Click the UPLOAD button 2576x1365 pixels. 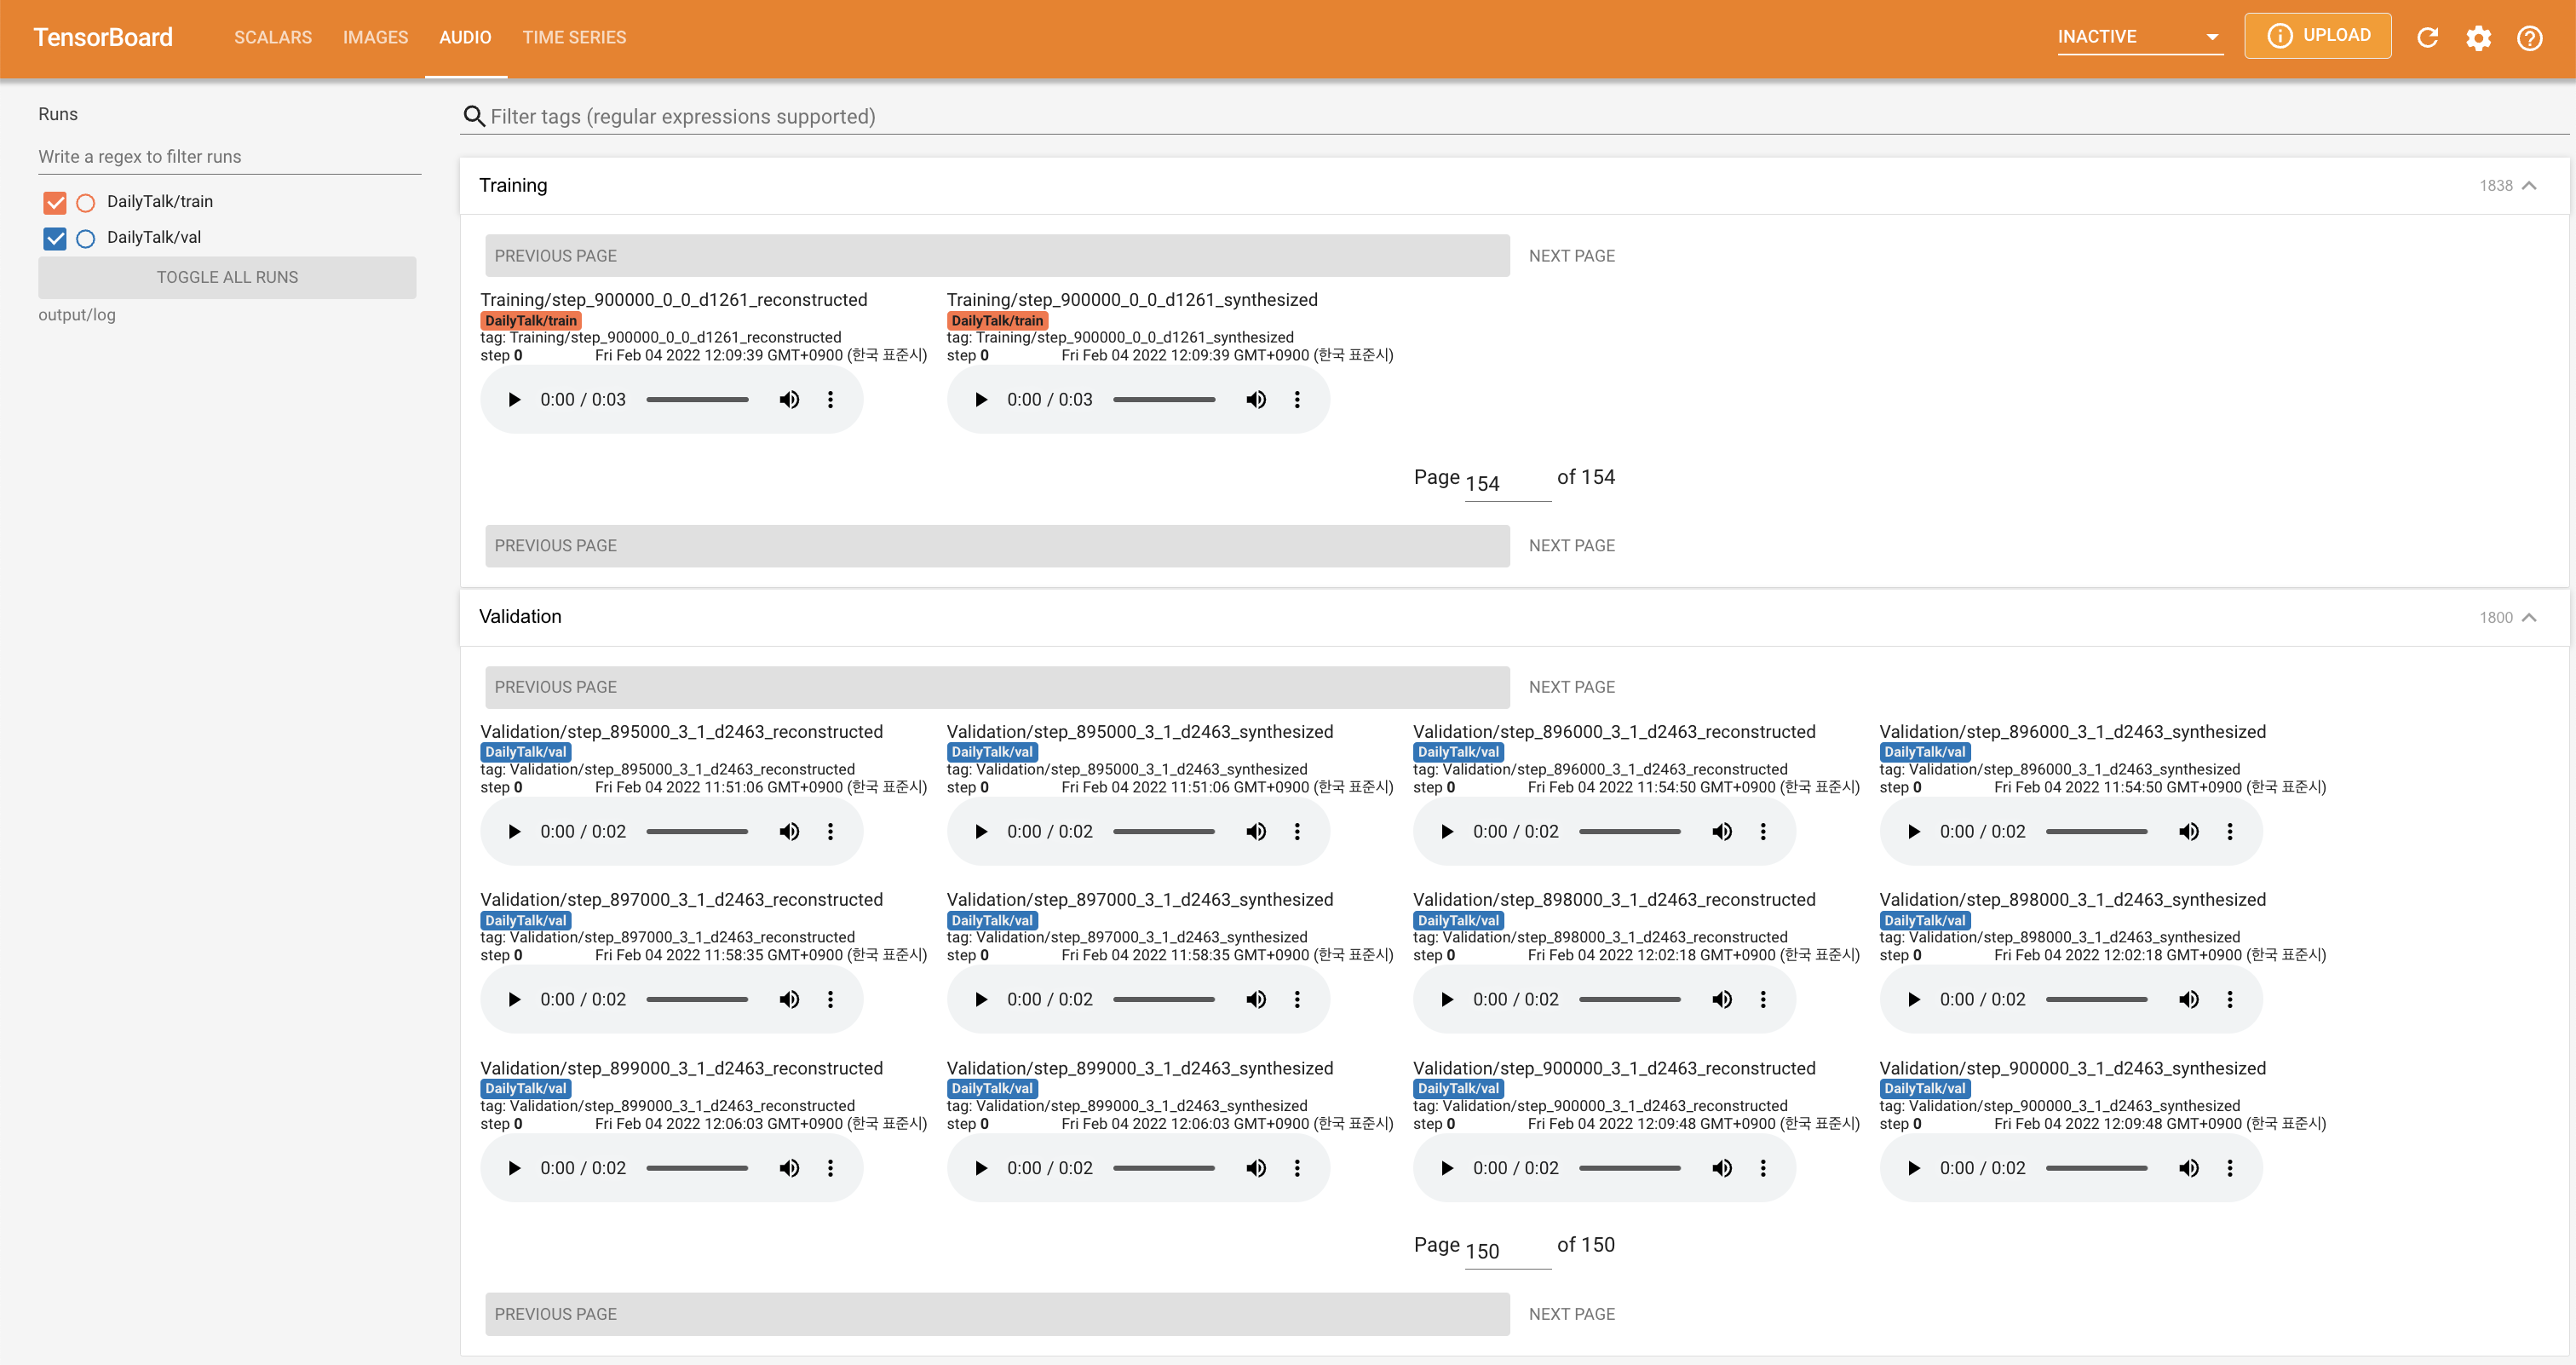tap(2317, 36)
